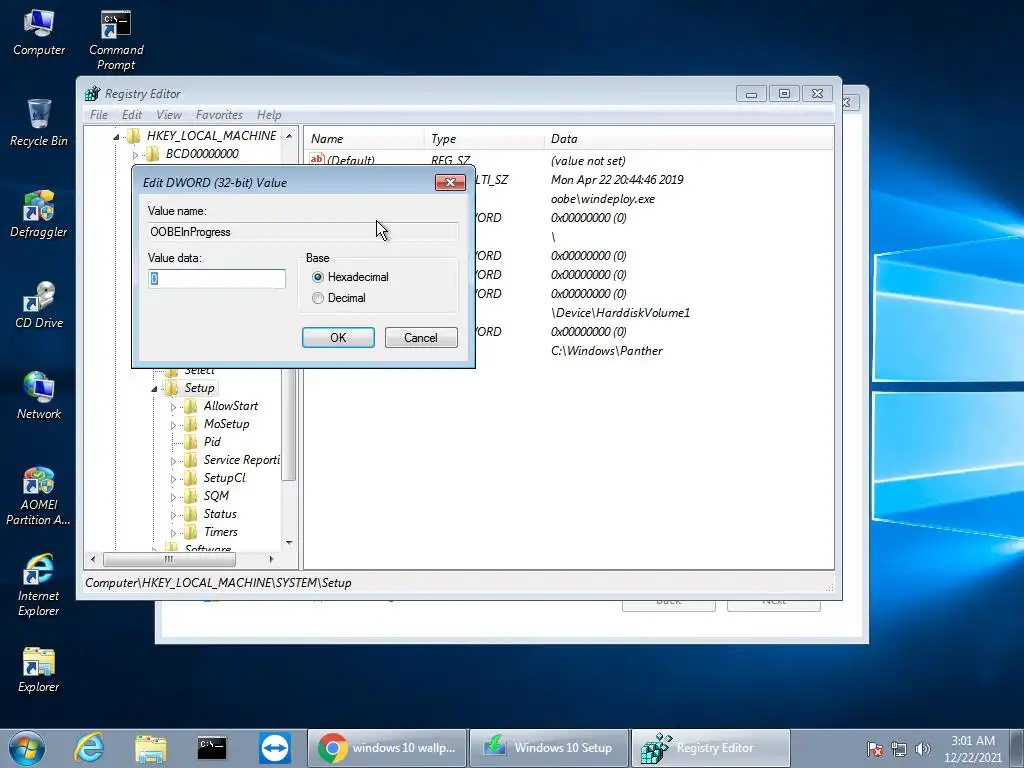Viewport: 1024px width, 768px height.
Task: Open the Favorites menu
Action: [x=219, y=115]
